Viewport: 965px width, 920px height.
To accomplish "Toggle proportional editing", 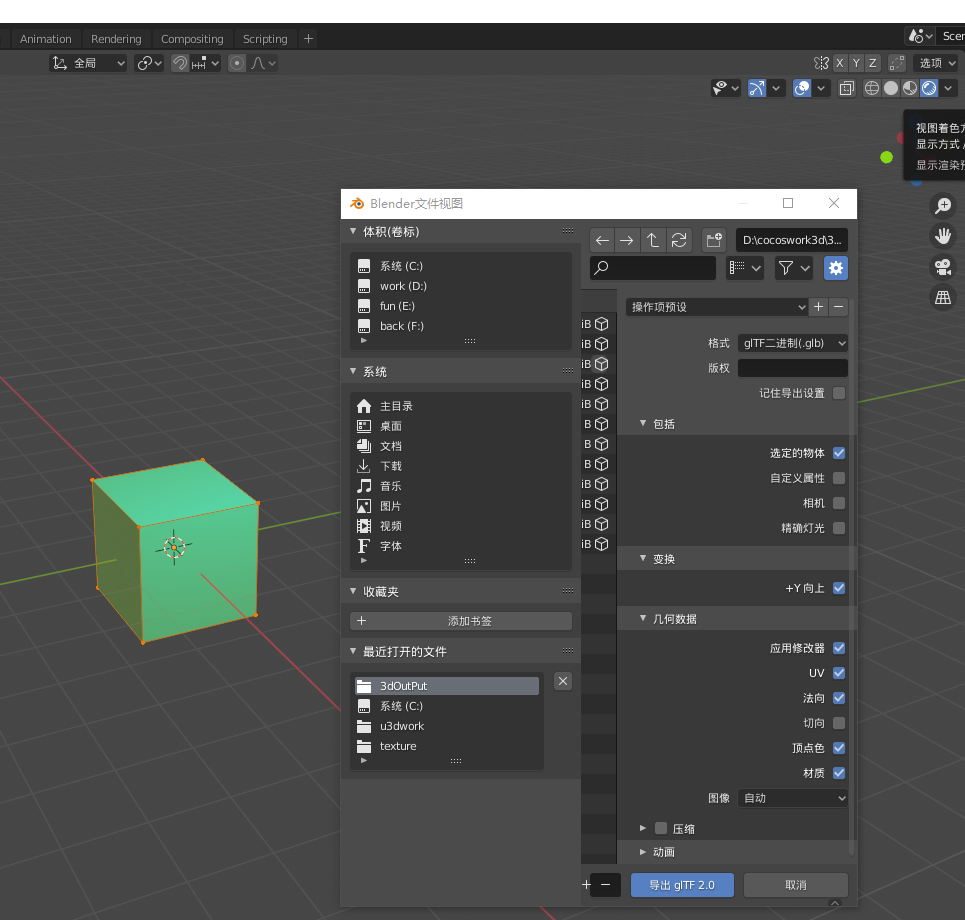I will coord(237,63).
